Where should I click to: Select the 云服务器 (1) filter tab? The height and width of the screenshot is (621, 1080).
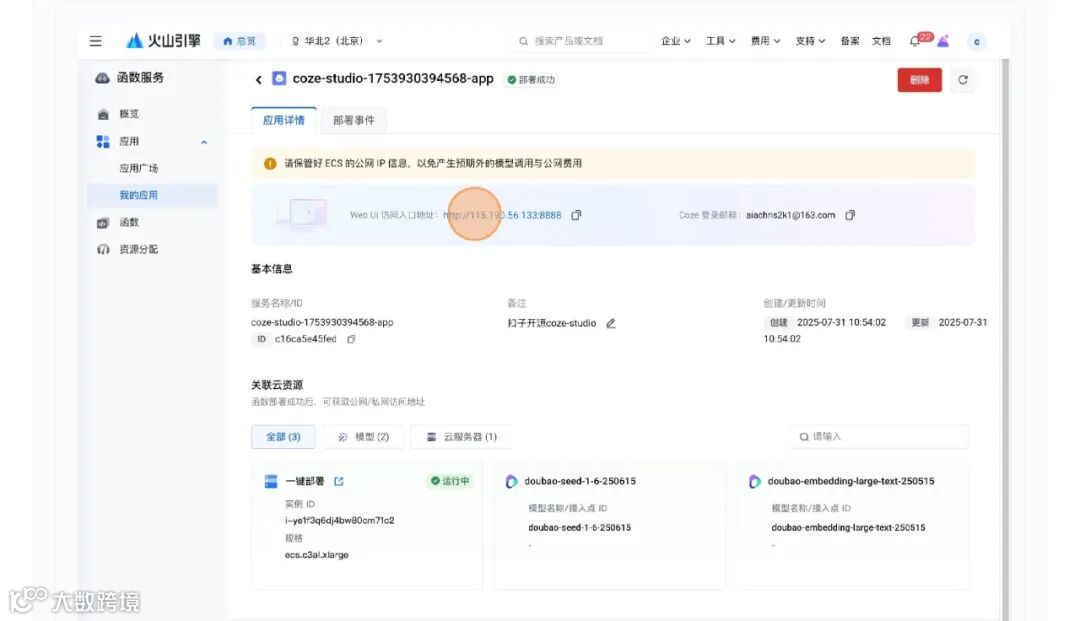pyautogui.click(x=461, y=436)
